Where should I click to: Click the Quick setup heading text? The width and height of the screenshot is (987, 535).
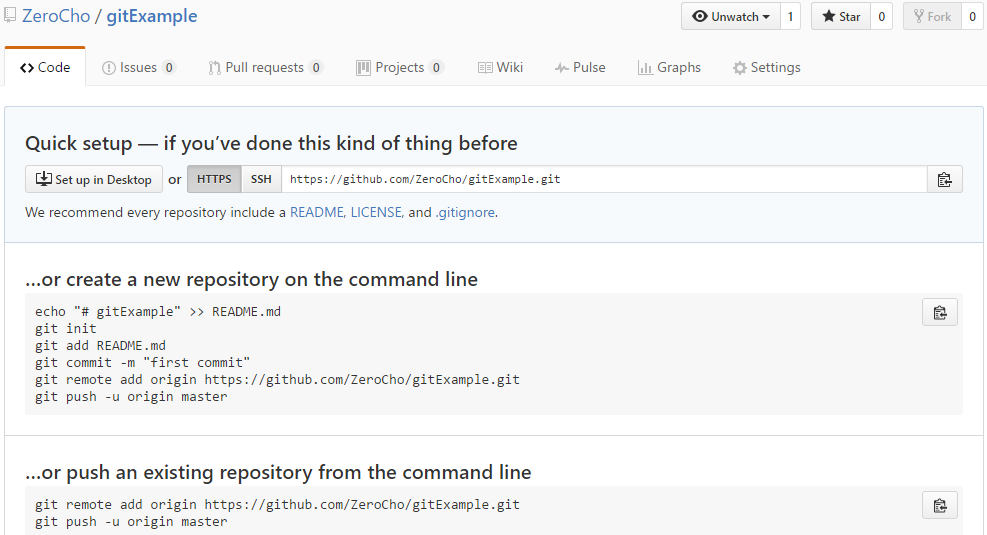271,144
